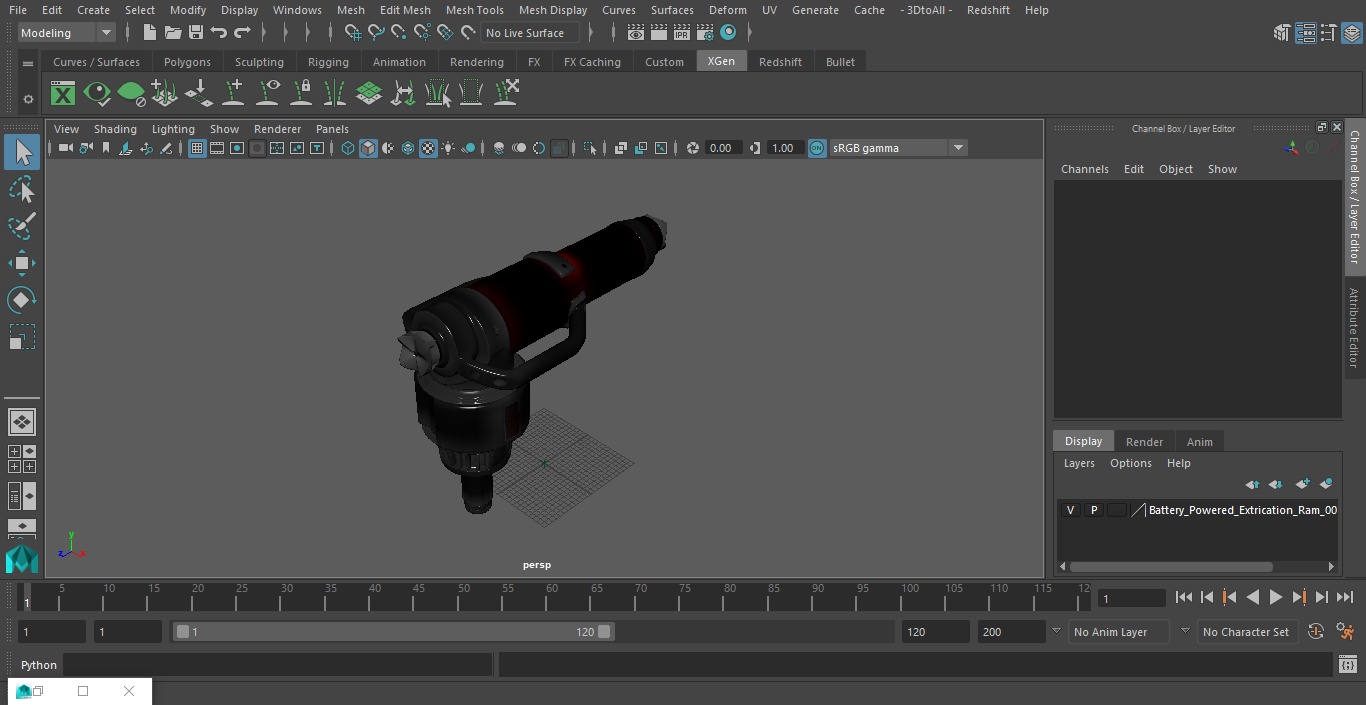
Task: Click the XGen guide lock icon
Action: point(301,94)
